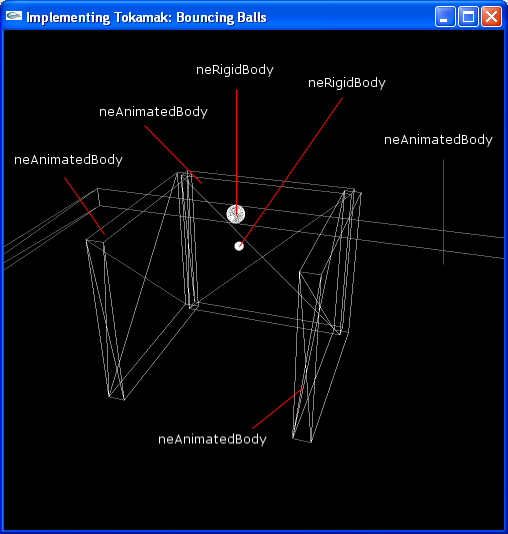Viewport: 508px width, 534px height.
Task: Maximize the Bouncing Balls window
Action: point(468,16)
